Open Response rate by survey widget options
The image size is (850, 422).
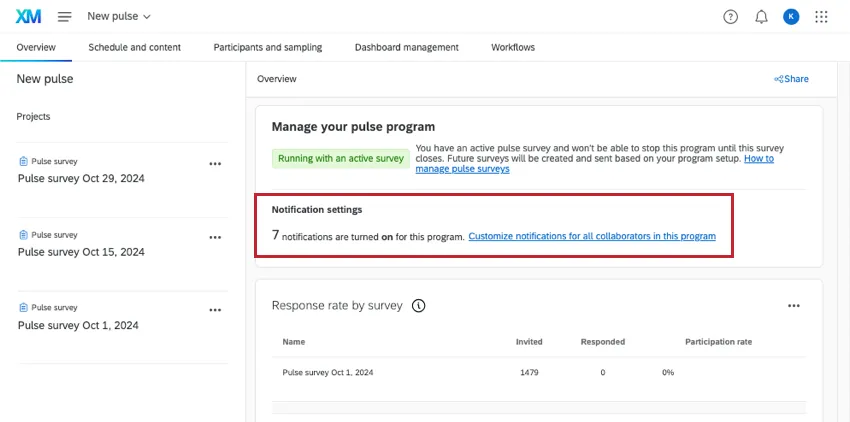793,306
